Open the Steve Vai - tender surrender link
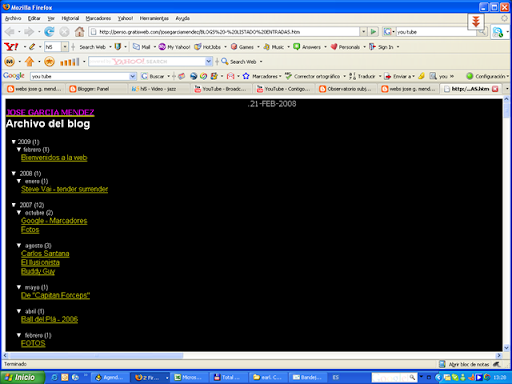The image size is (512, 384). point(64,189)
